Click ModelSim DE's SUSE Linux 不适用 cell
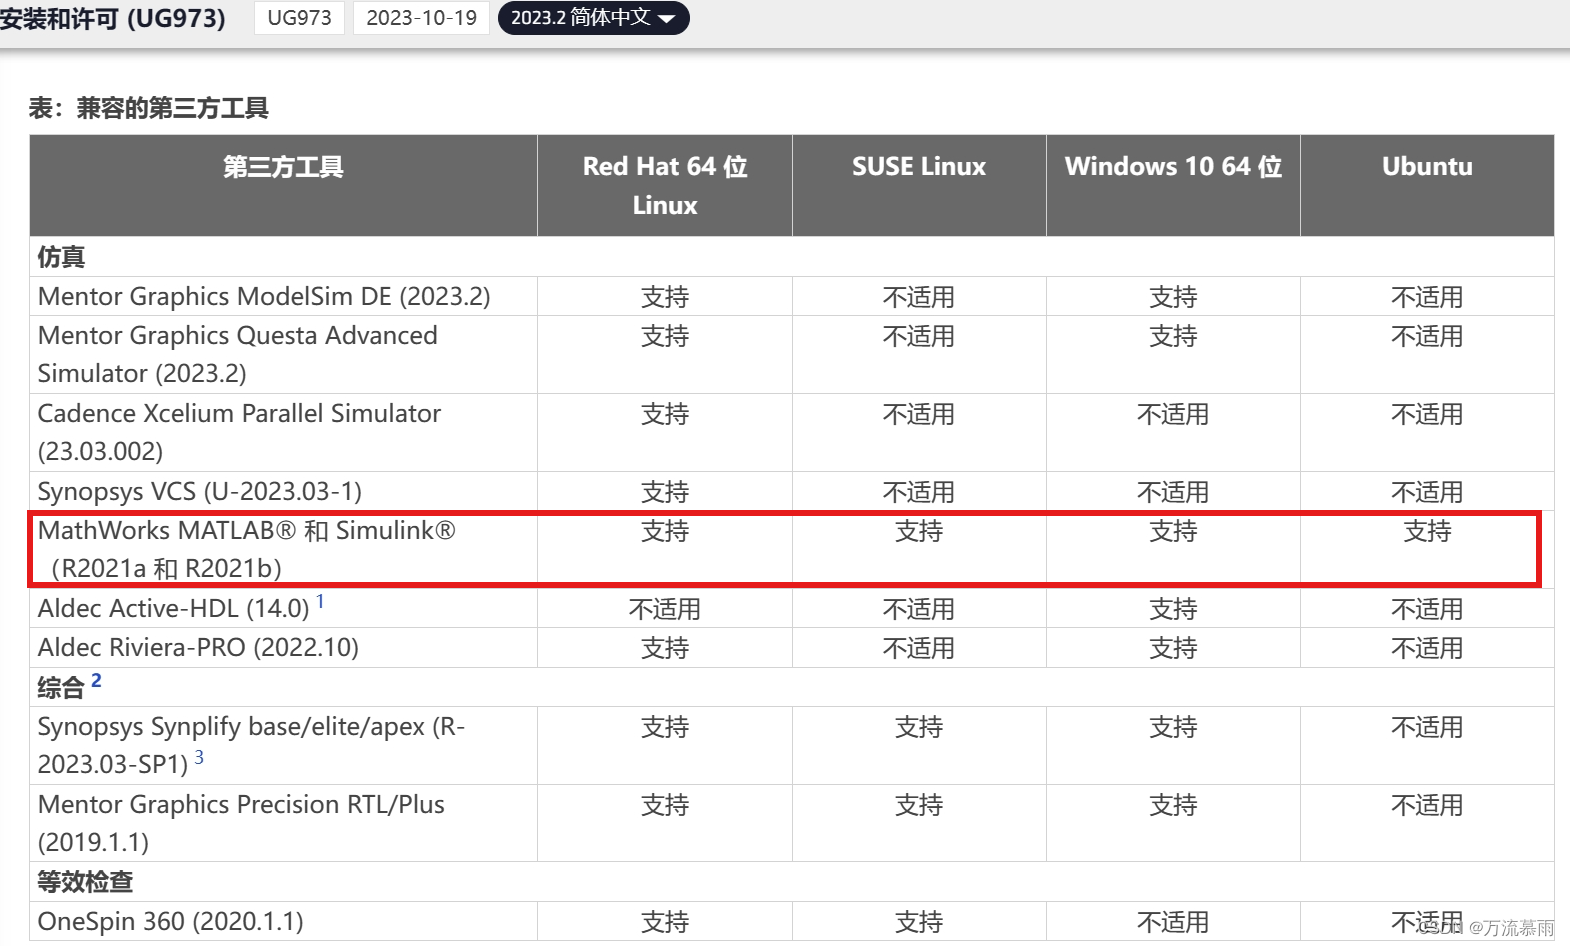 [919, 297]
